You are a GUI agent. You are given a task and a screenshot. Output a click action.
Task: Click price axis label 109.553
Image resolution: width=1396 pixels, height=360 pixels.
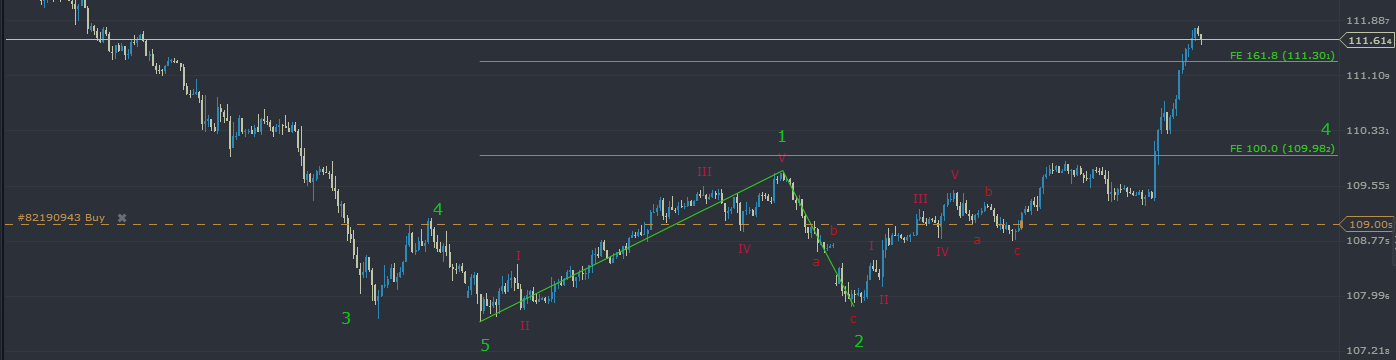[x=1369, y=185]
